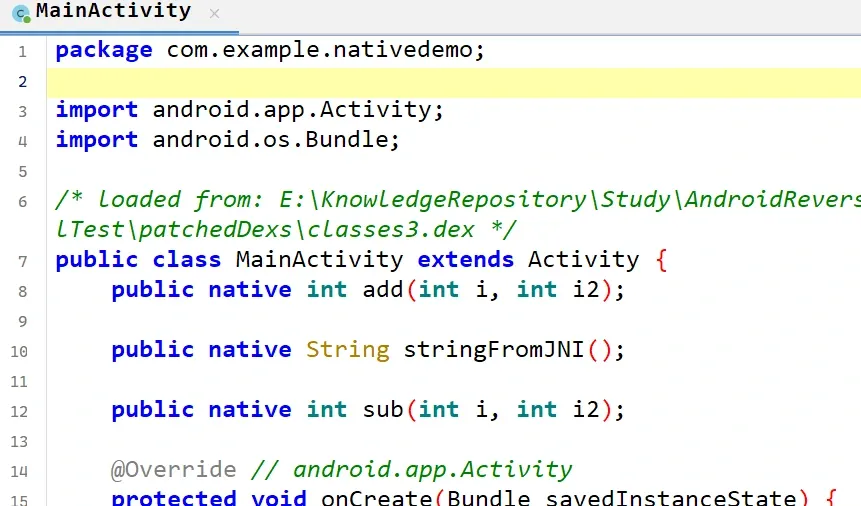Click line number 1 in the gutter
The height and width of the screenshot is (506, 861).
[23, 52]
